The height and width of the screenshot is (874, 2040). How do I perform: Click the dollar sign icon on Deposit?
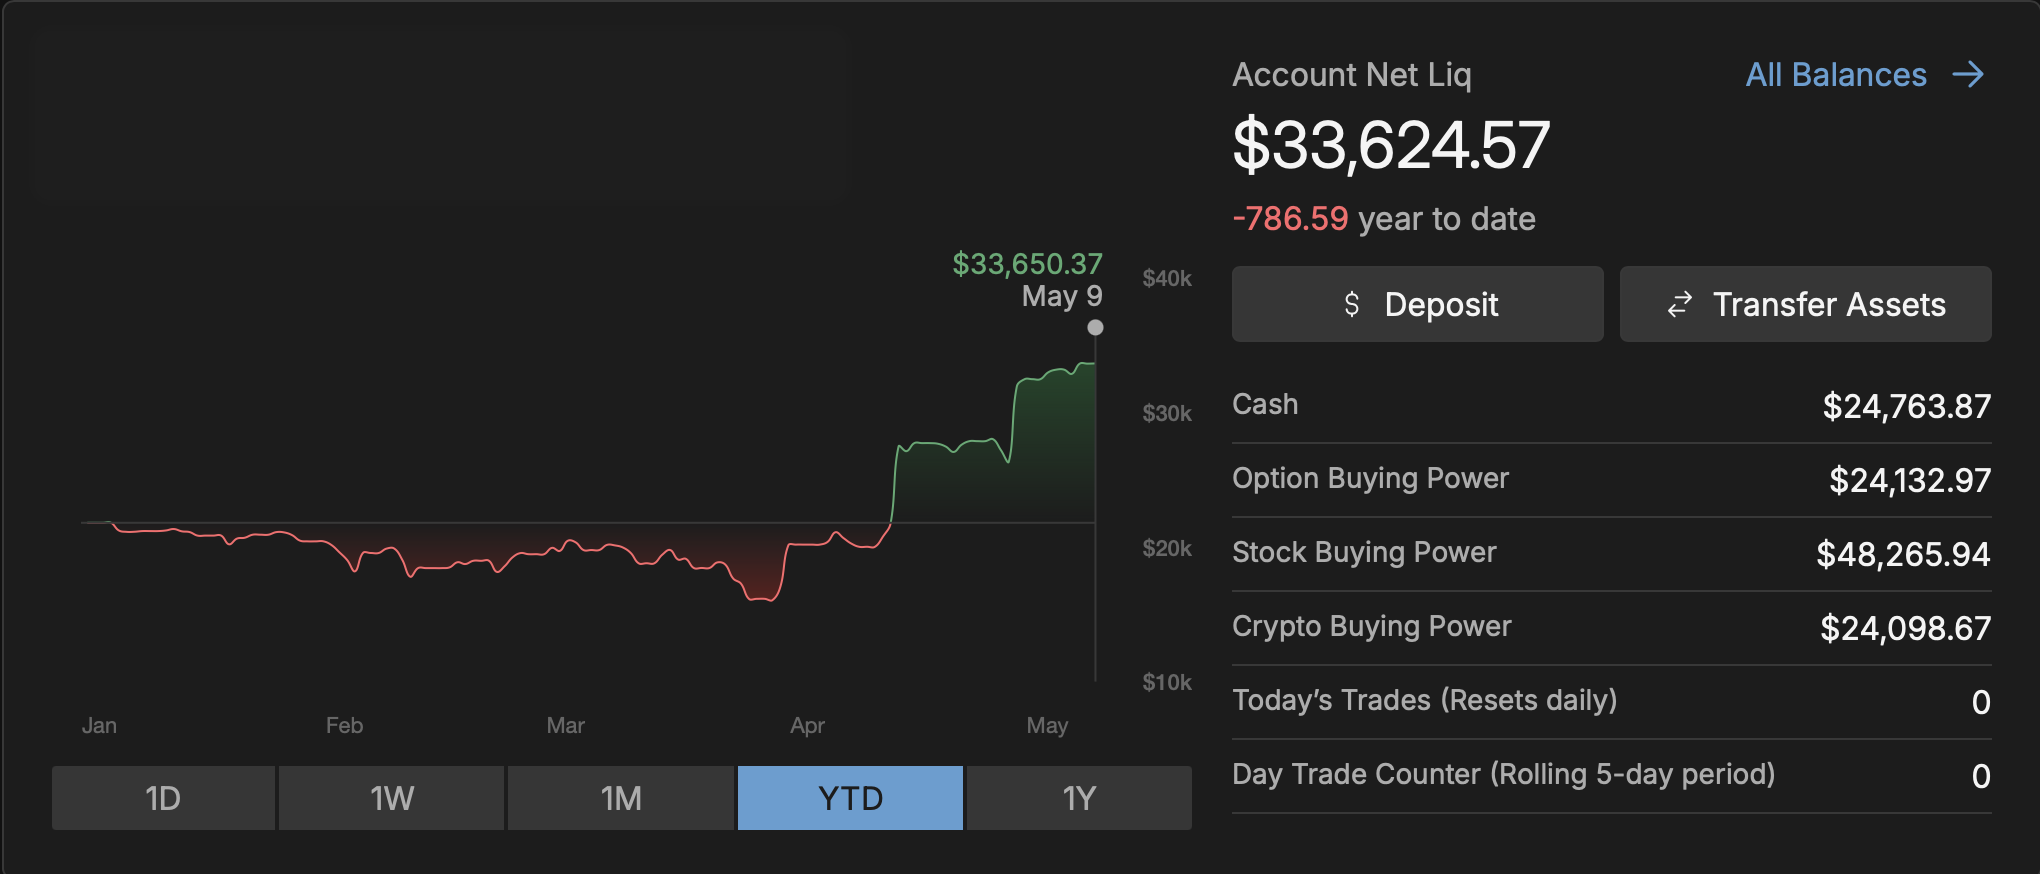1352,304
